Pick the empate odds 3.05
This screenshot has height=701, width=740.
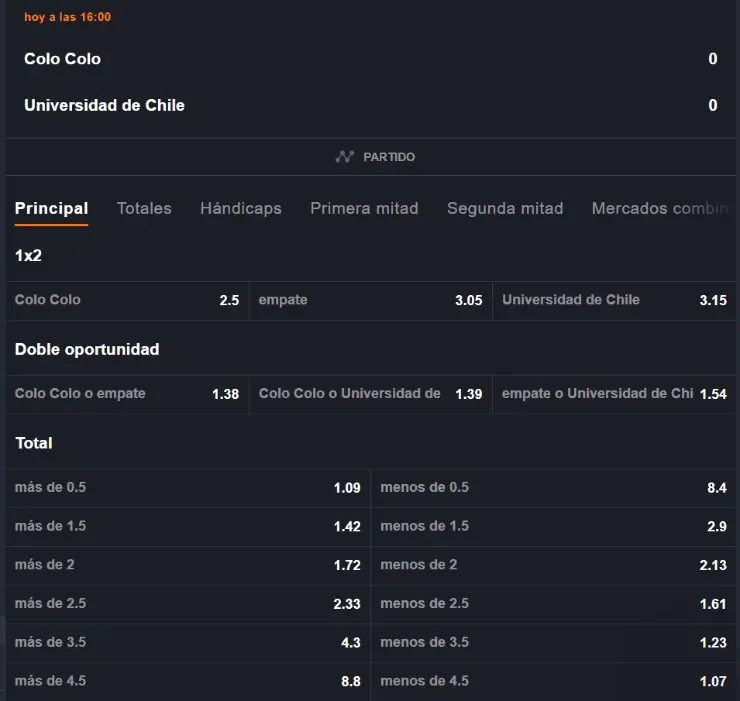click(370, 300)
